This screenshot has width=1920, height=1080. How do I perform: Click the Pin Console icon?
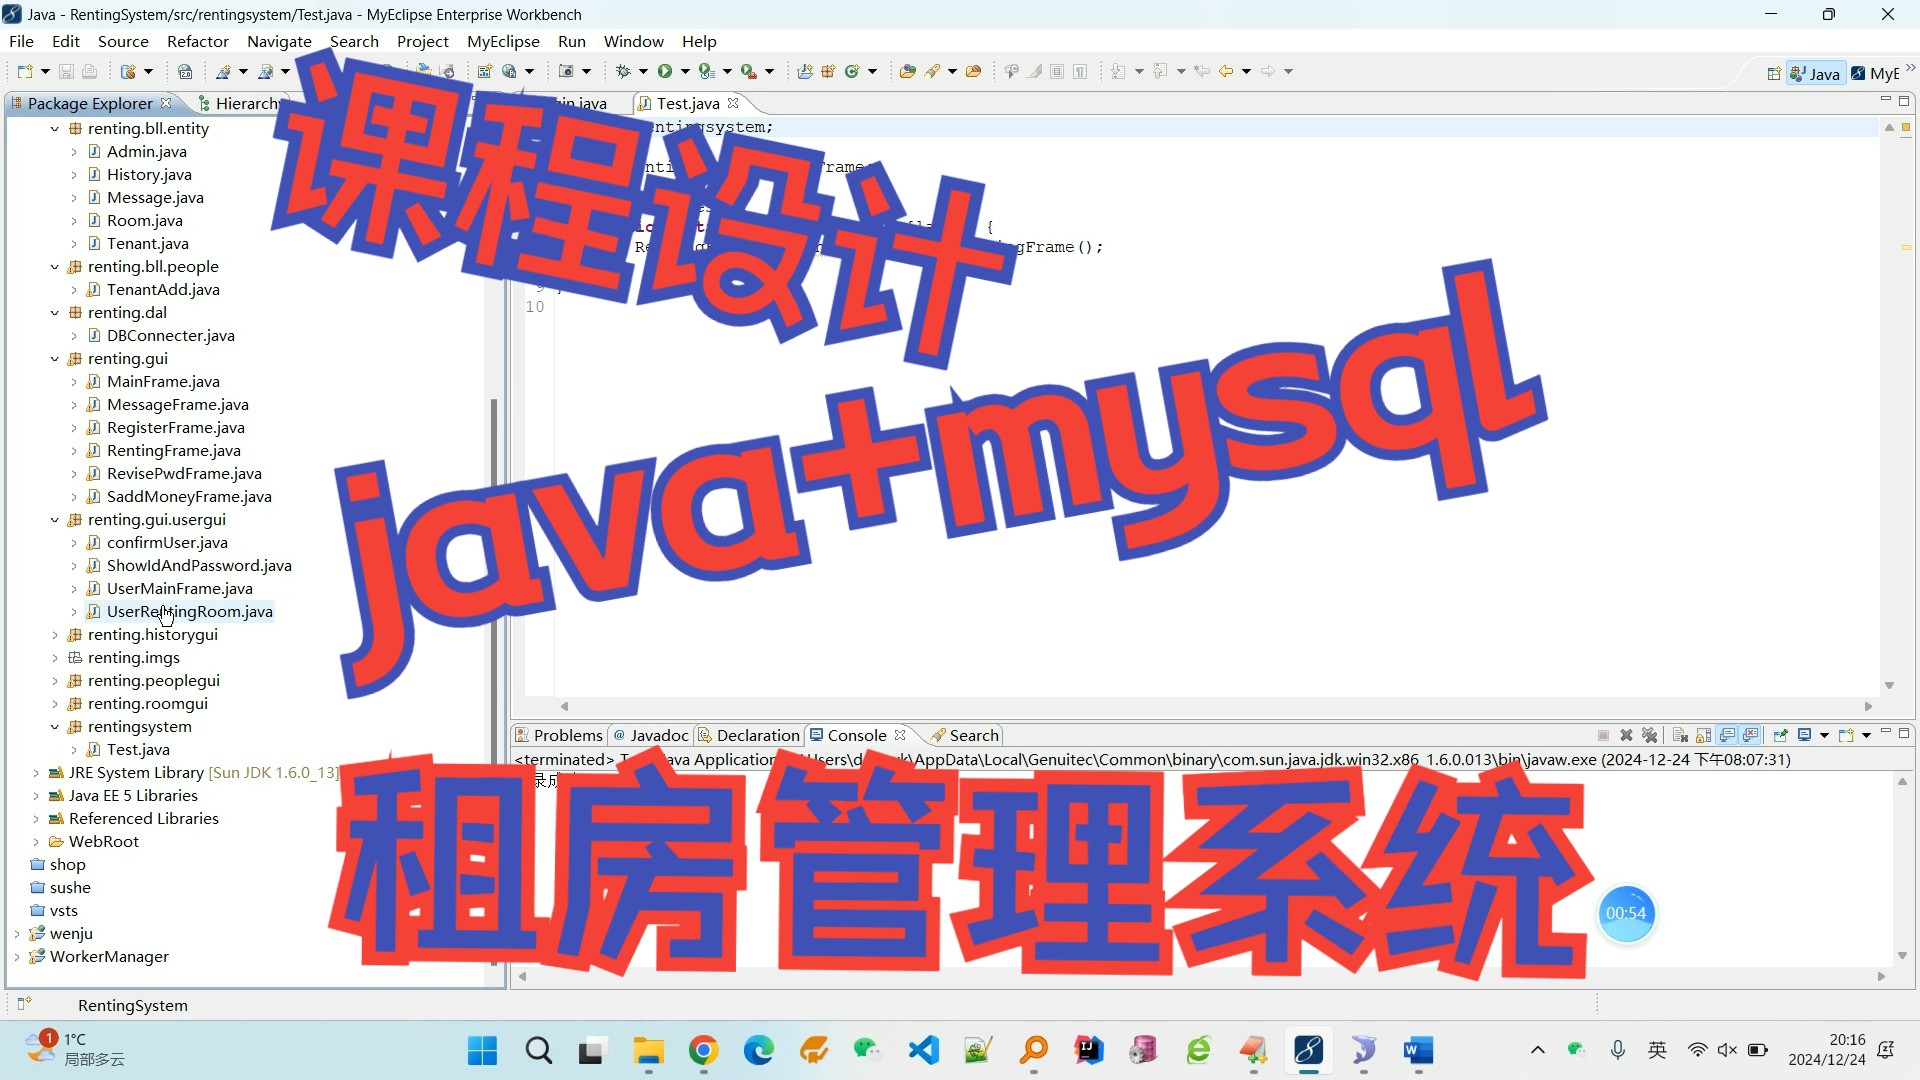point(1780,735)
